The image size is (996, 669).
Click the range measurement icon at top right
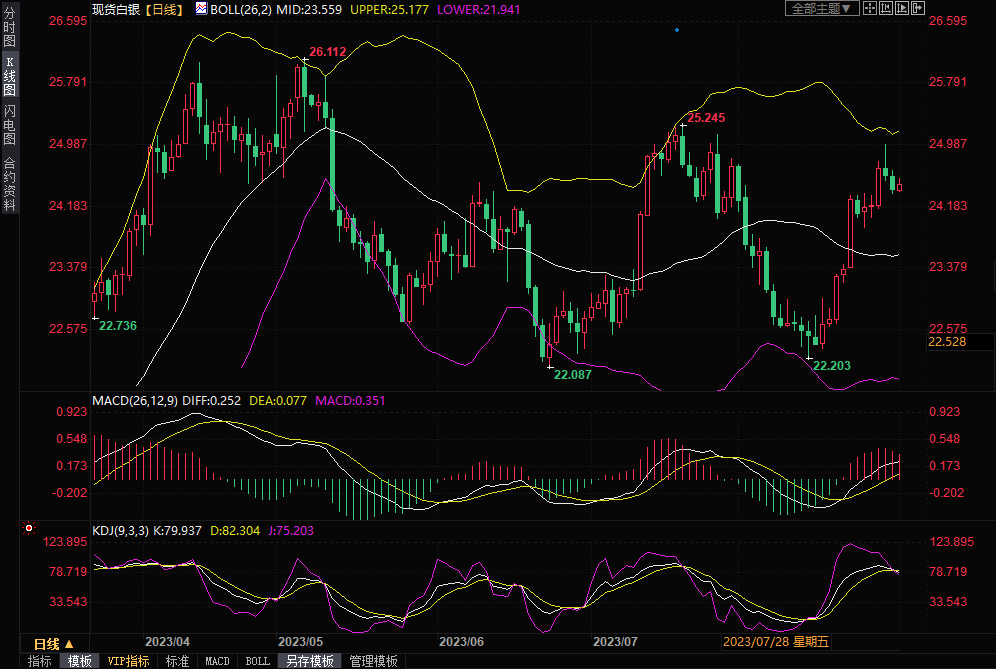pos(887,8)
